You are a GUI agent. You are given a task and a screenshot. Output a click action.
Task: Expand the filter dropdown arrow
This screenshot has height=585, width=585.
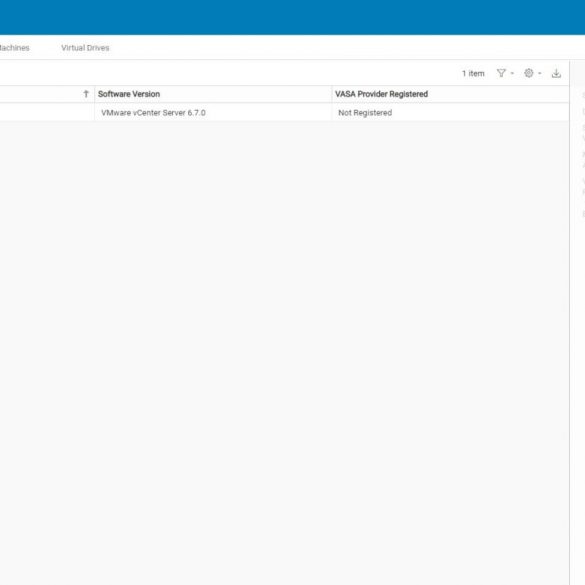pyautogui.click(x=512, y=73)
